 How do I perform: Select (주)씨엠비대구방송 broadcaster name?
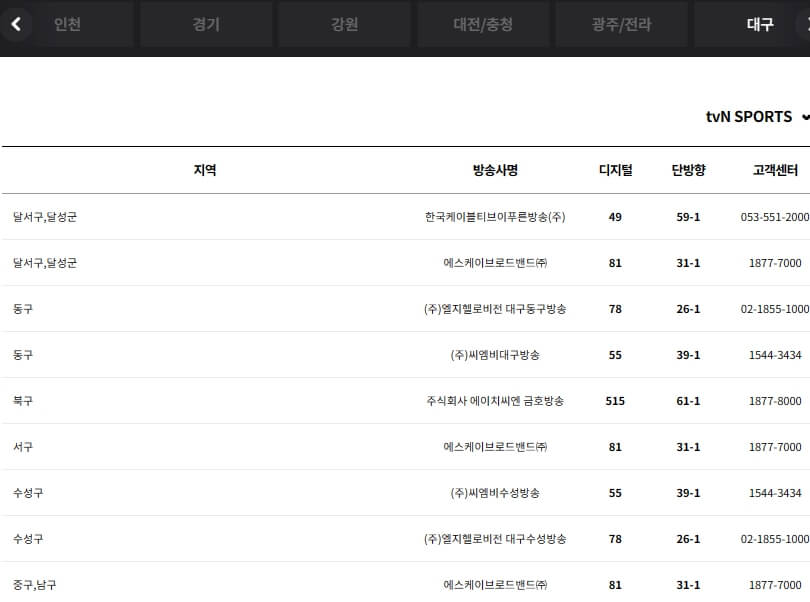pyautogui.click(x=495, y=355)
